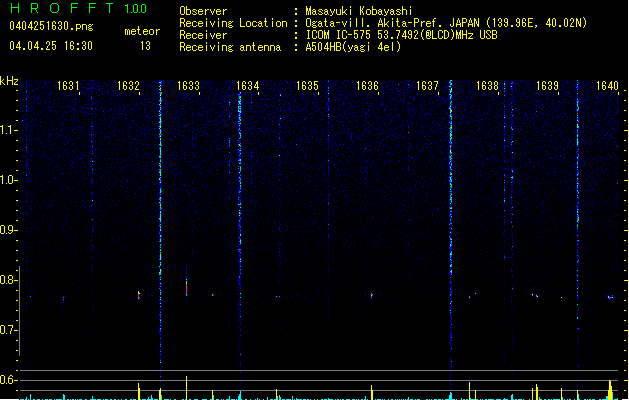
Task: Click the 1636 time marker
Action: pyautogui.click(x=367, y=86)
